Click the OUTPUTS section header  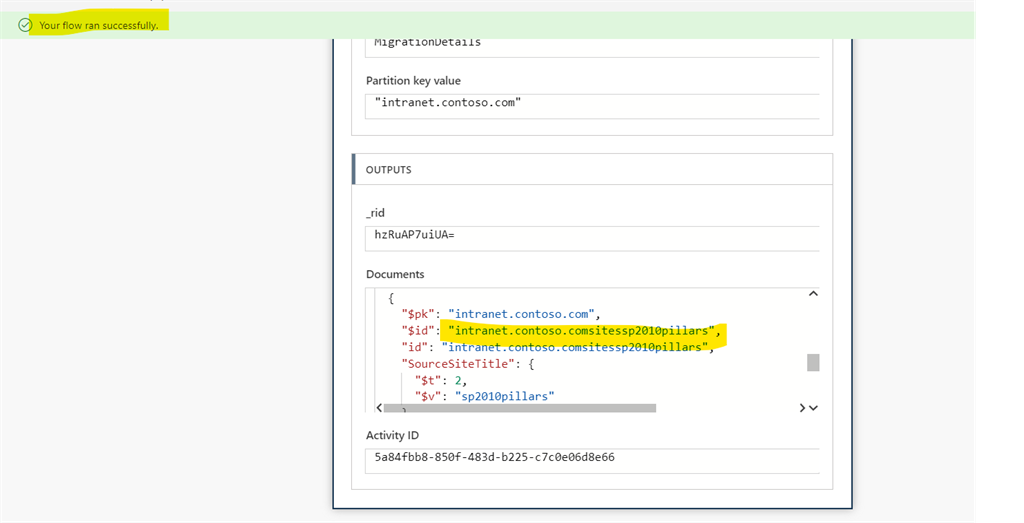point(388,170)
